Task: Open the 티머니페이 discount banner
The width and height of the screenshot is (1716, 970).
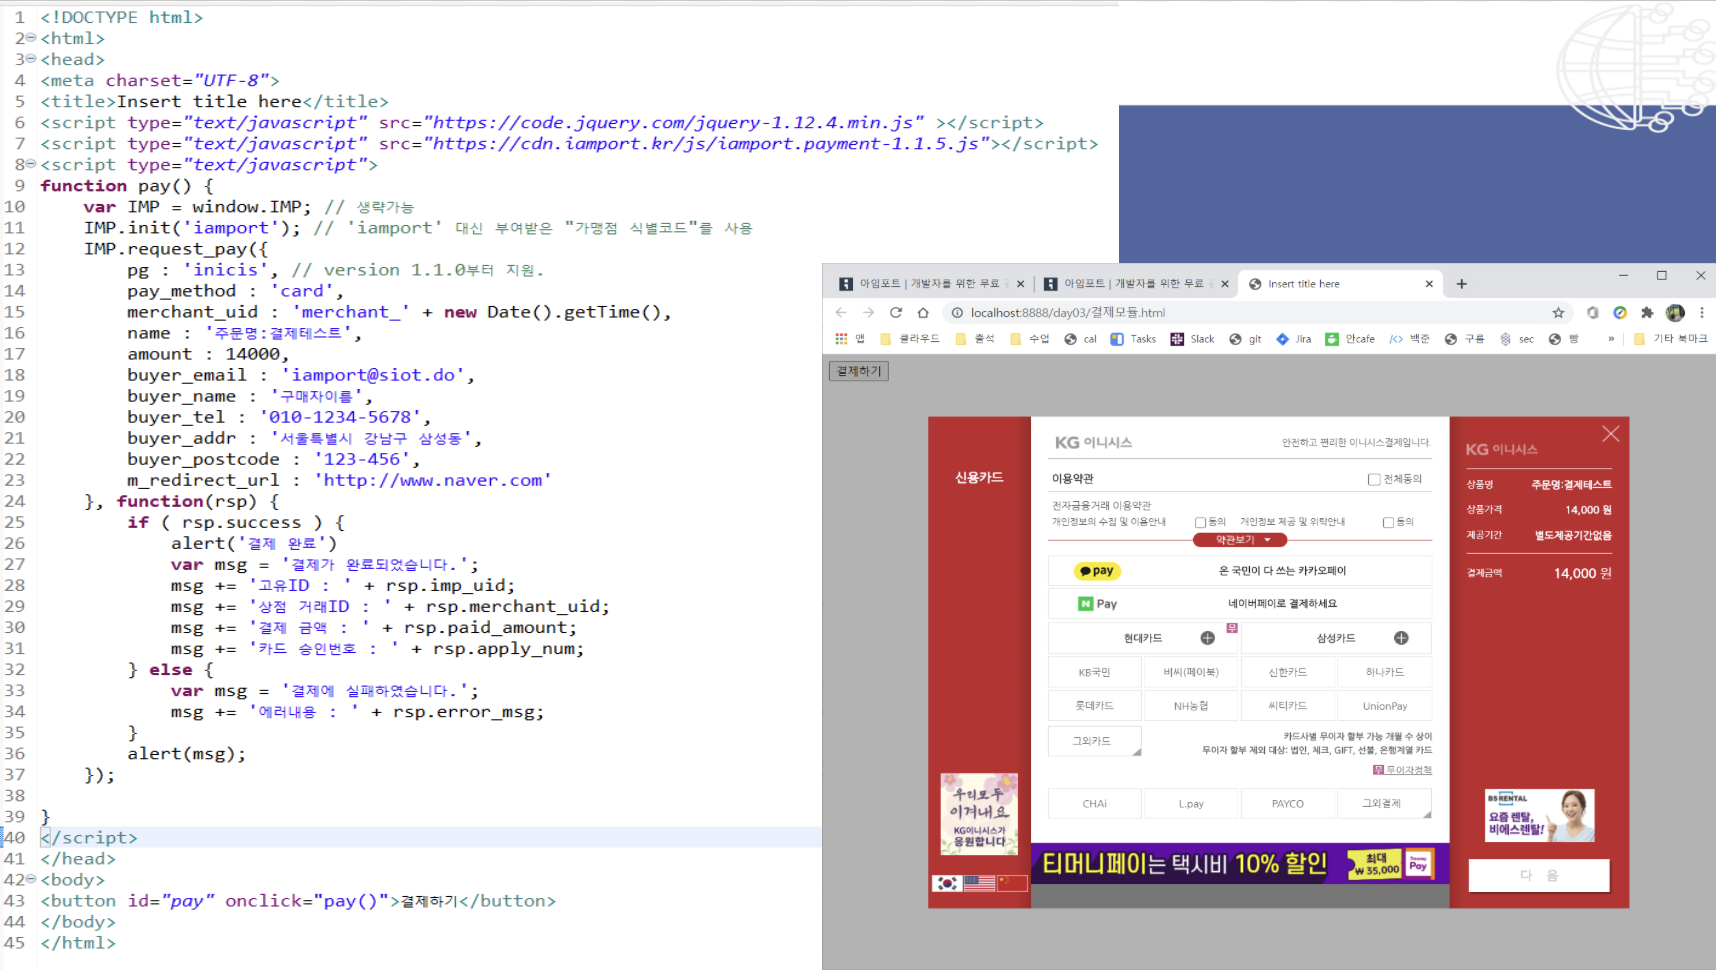Action: pyautogui.click(x=1240, y=863)
